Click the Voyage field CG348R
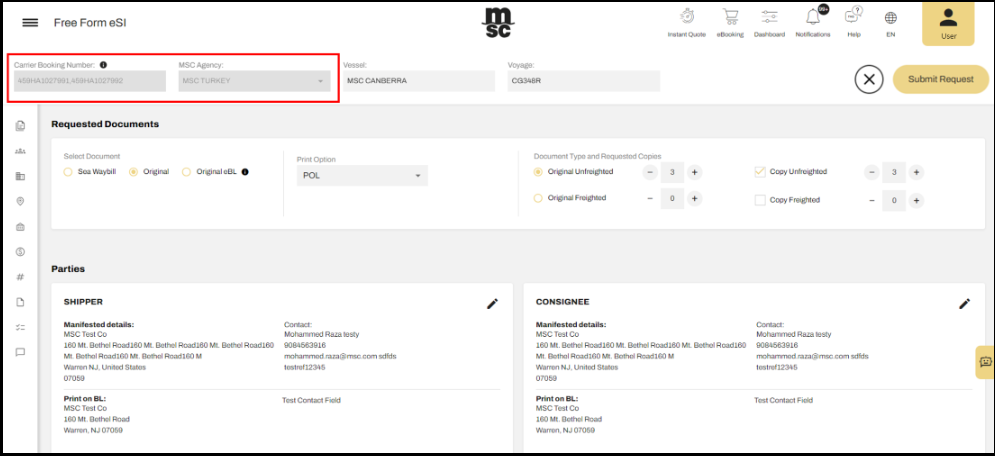This screenshot has height=457, width=995. point(584,81)
